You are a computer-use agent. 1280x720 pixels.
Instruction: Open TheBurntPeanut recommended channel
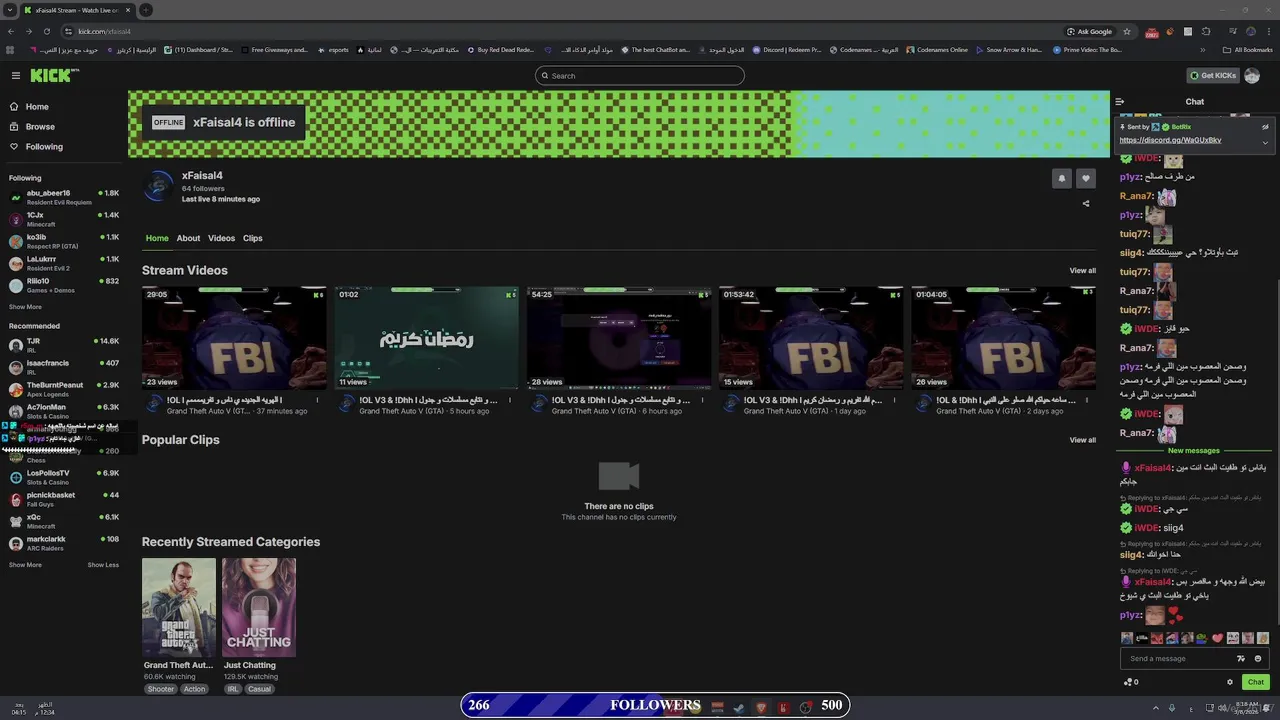(x=64, y=389)
